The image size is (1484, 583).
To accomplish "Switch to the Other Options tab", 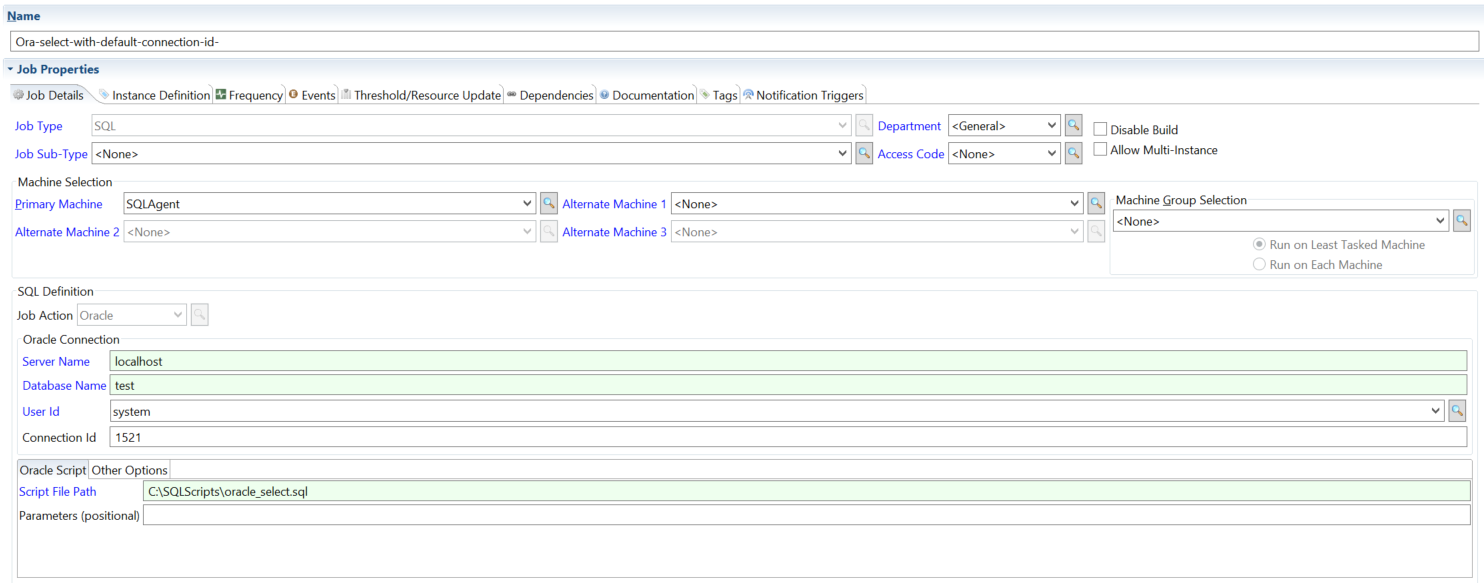I will pos(129,470).
